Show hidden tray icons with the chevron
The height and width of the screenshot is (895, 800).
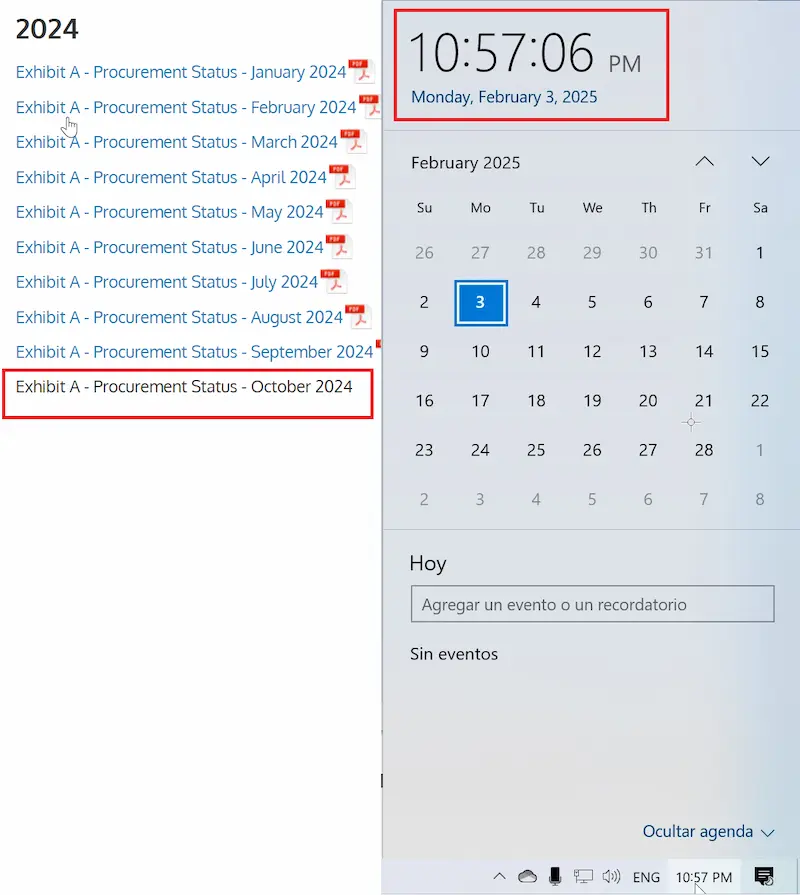(x=499, y=876)
